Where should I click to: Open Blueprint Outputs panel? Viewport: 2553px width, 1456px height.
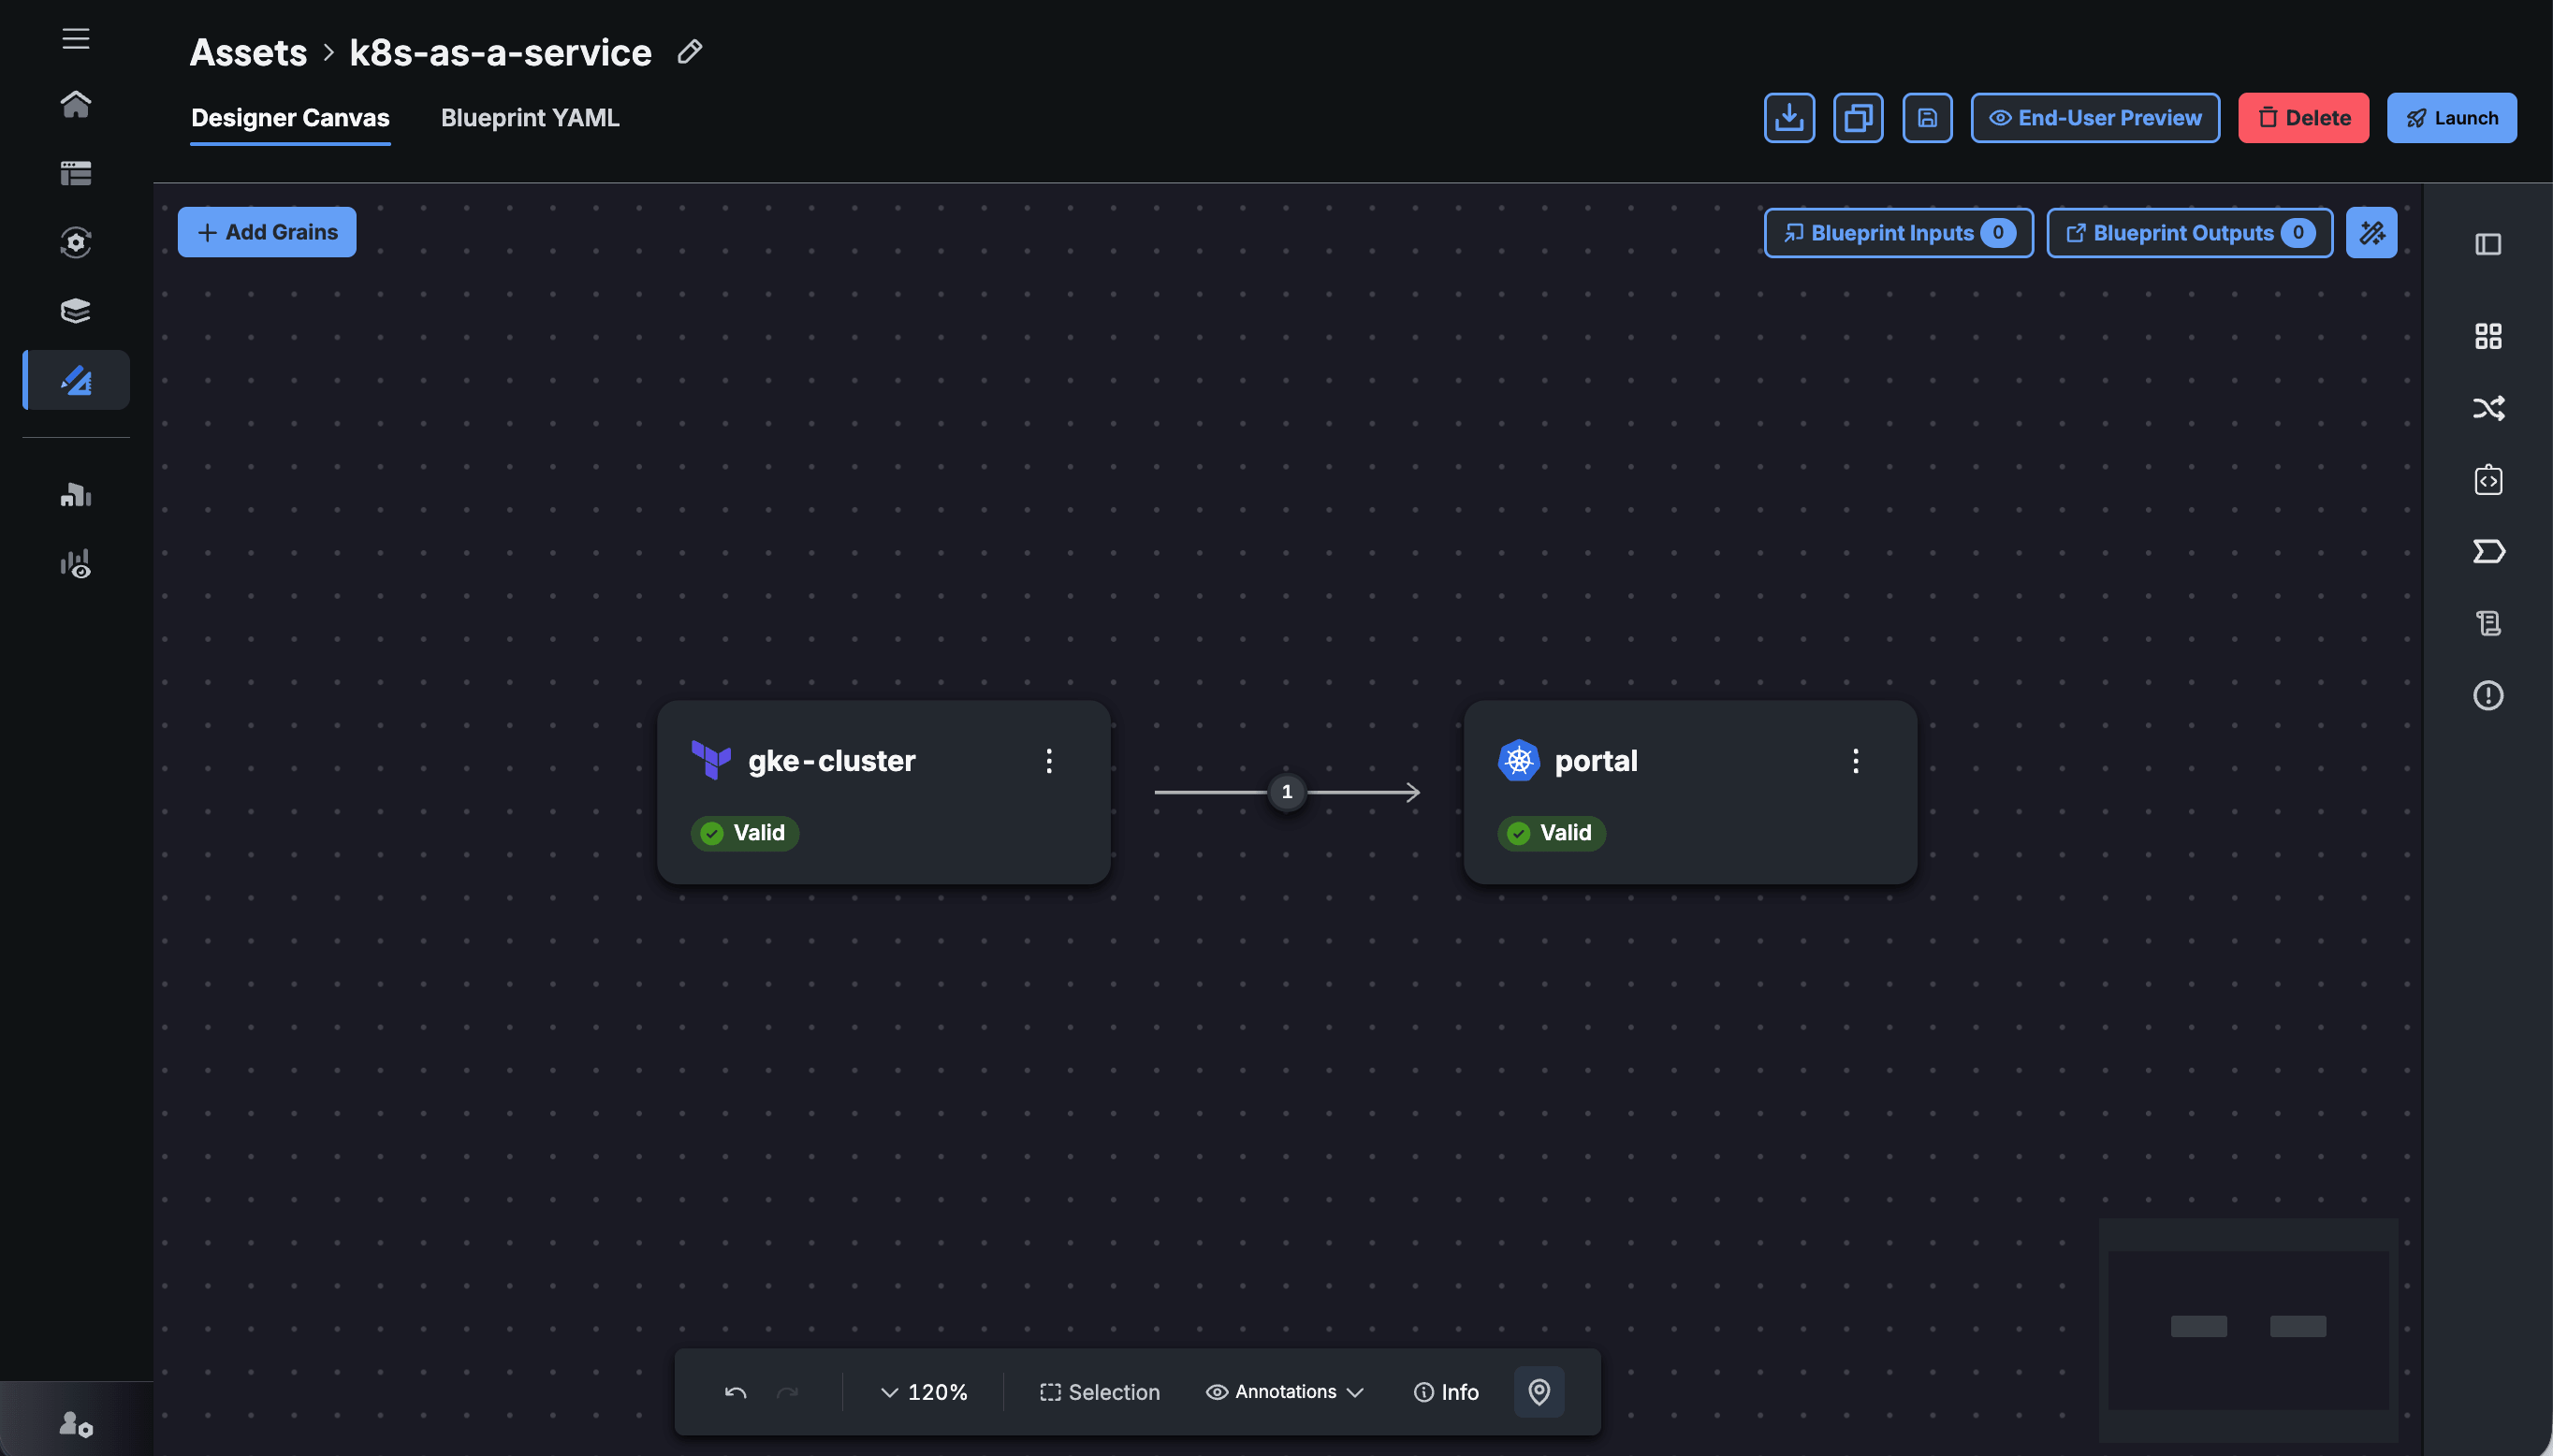pos(2189,233)
